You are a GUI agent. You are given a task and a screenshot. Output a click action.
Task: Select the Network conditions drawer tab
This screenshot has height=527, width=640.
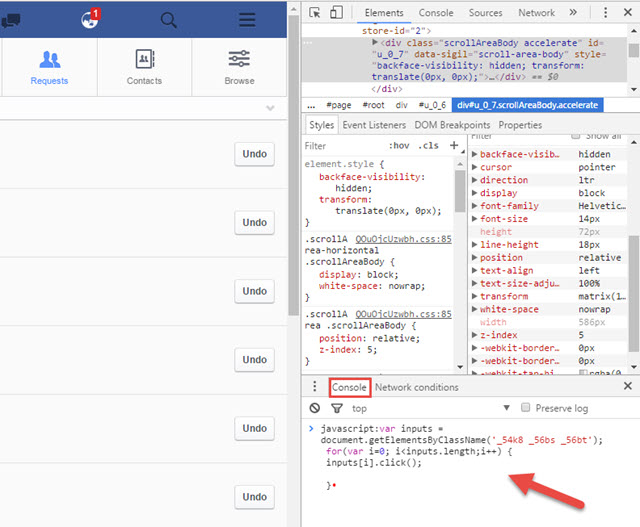click(x=417, y=387)
